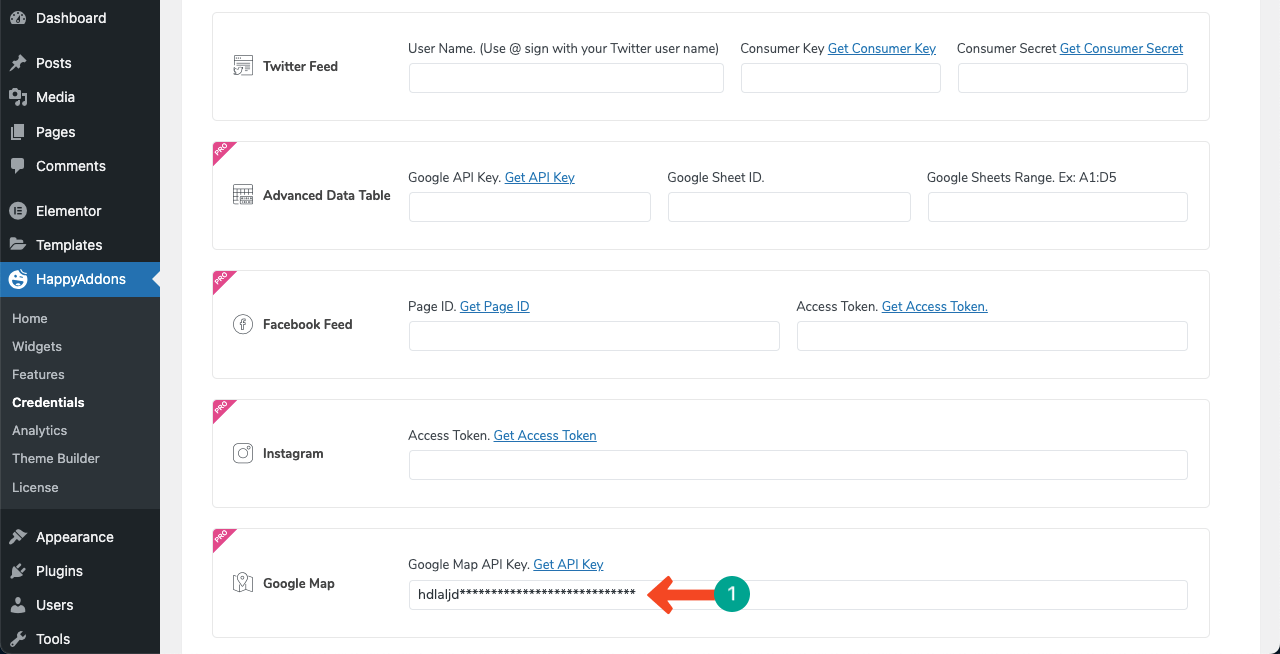Click the Pages document icon

[18, 132]
